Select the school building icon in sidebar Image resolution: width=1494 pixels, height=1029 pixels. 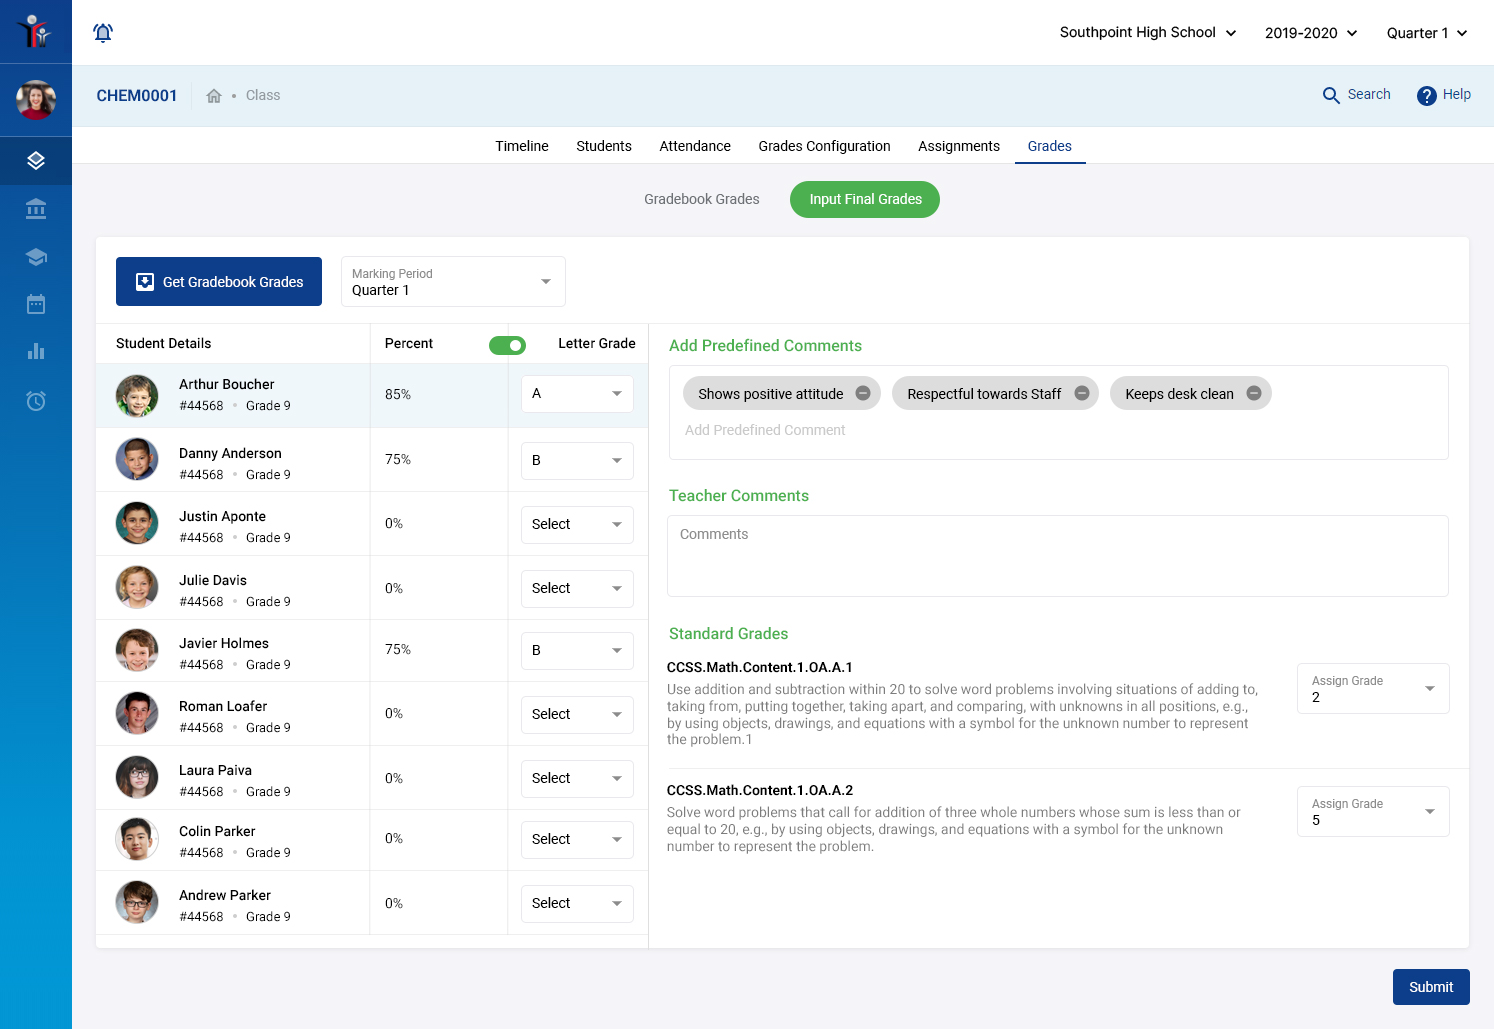click(36, 208)
